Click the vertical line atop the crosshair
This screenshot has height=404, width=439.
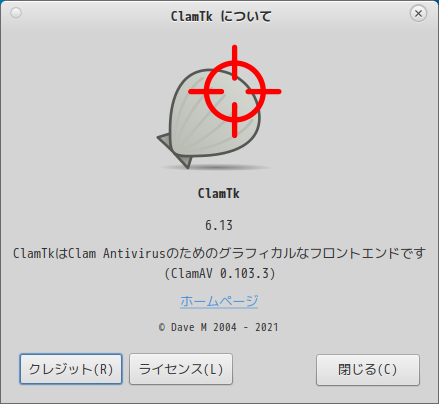235,63
